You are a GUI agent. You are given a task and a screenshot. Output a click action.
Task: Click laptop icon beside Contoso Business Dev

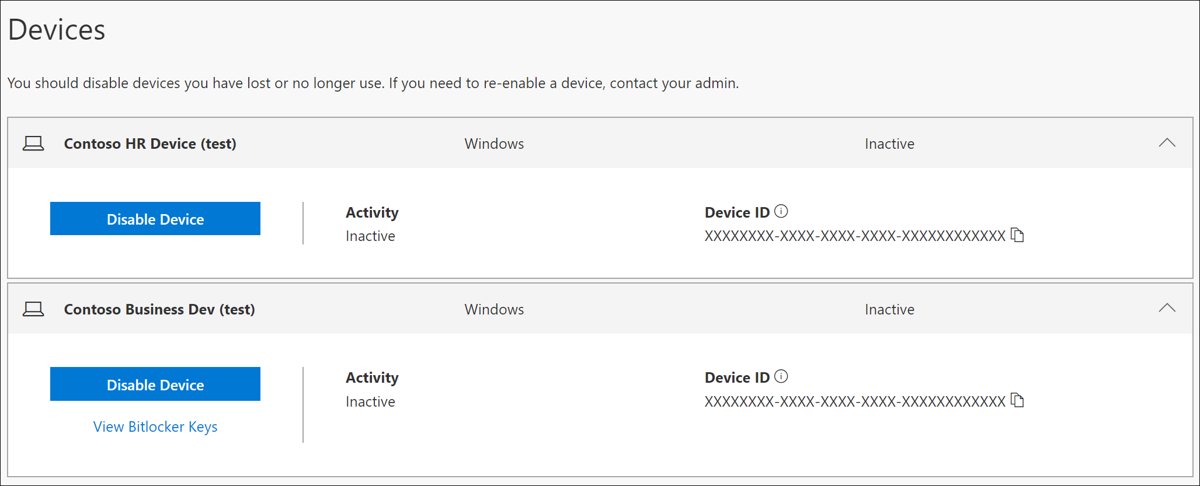pos(34,310)
